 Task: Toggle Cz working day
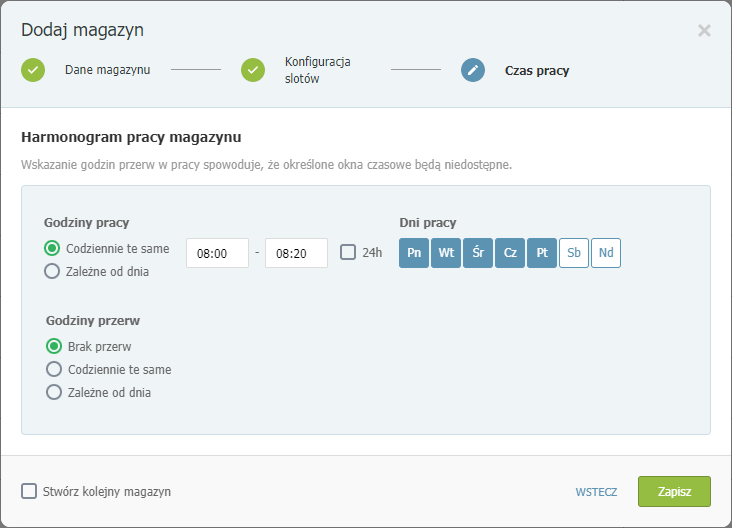[510, 253]
